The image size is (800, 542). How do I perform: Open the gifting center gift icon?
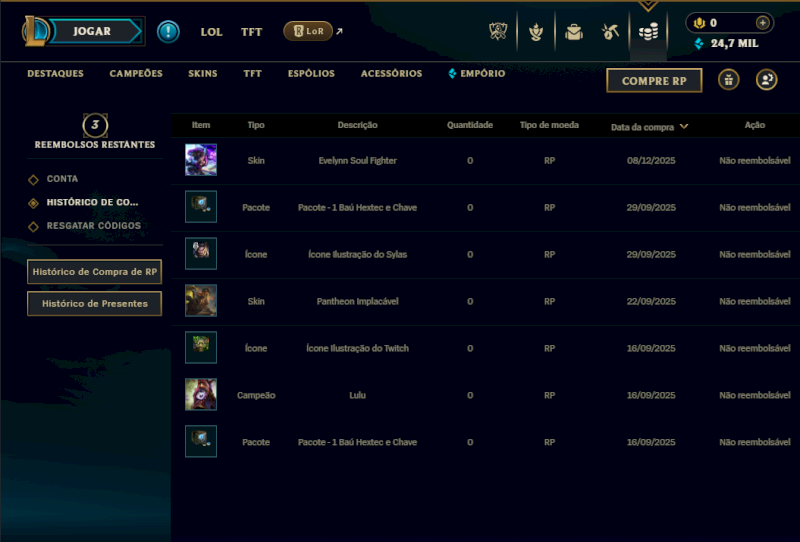tap(729, 80)
